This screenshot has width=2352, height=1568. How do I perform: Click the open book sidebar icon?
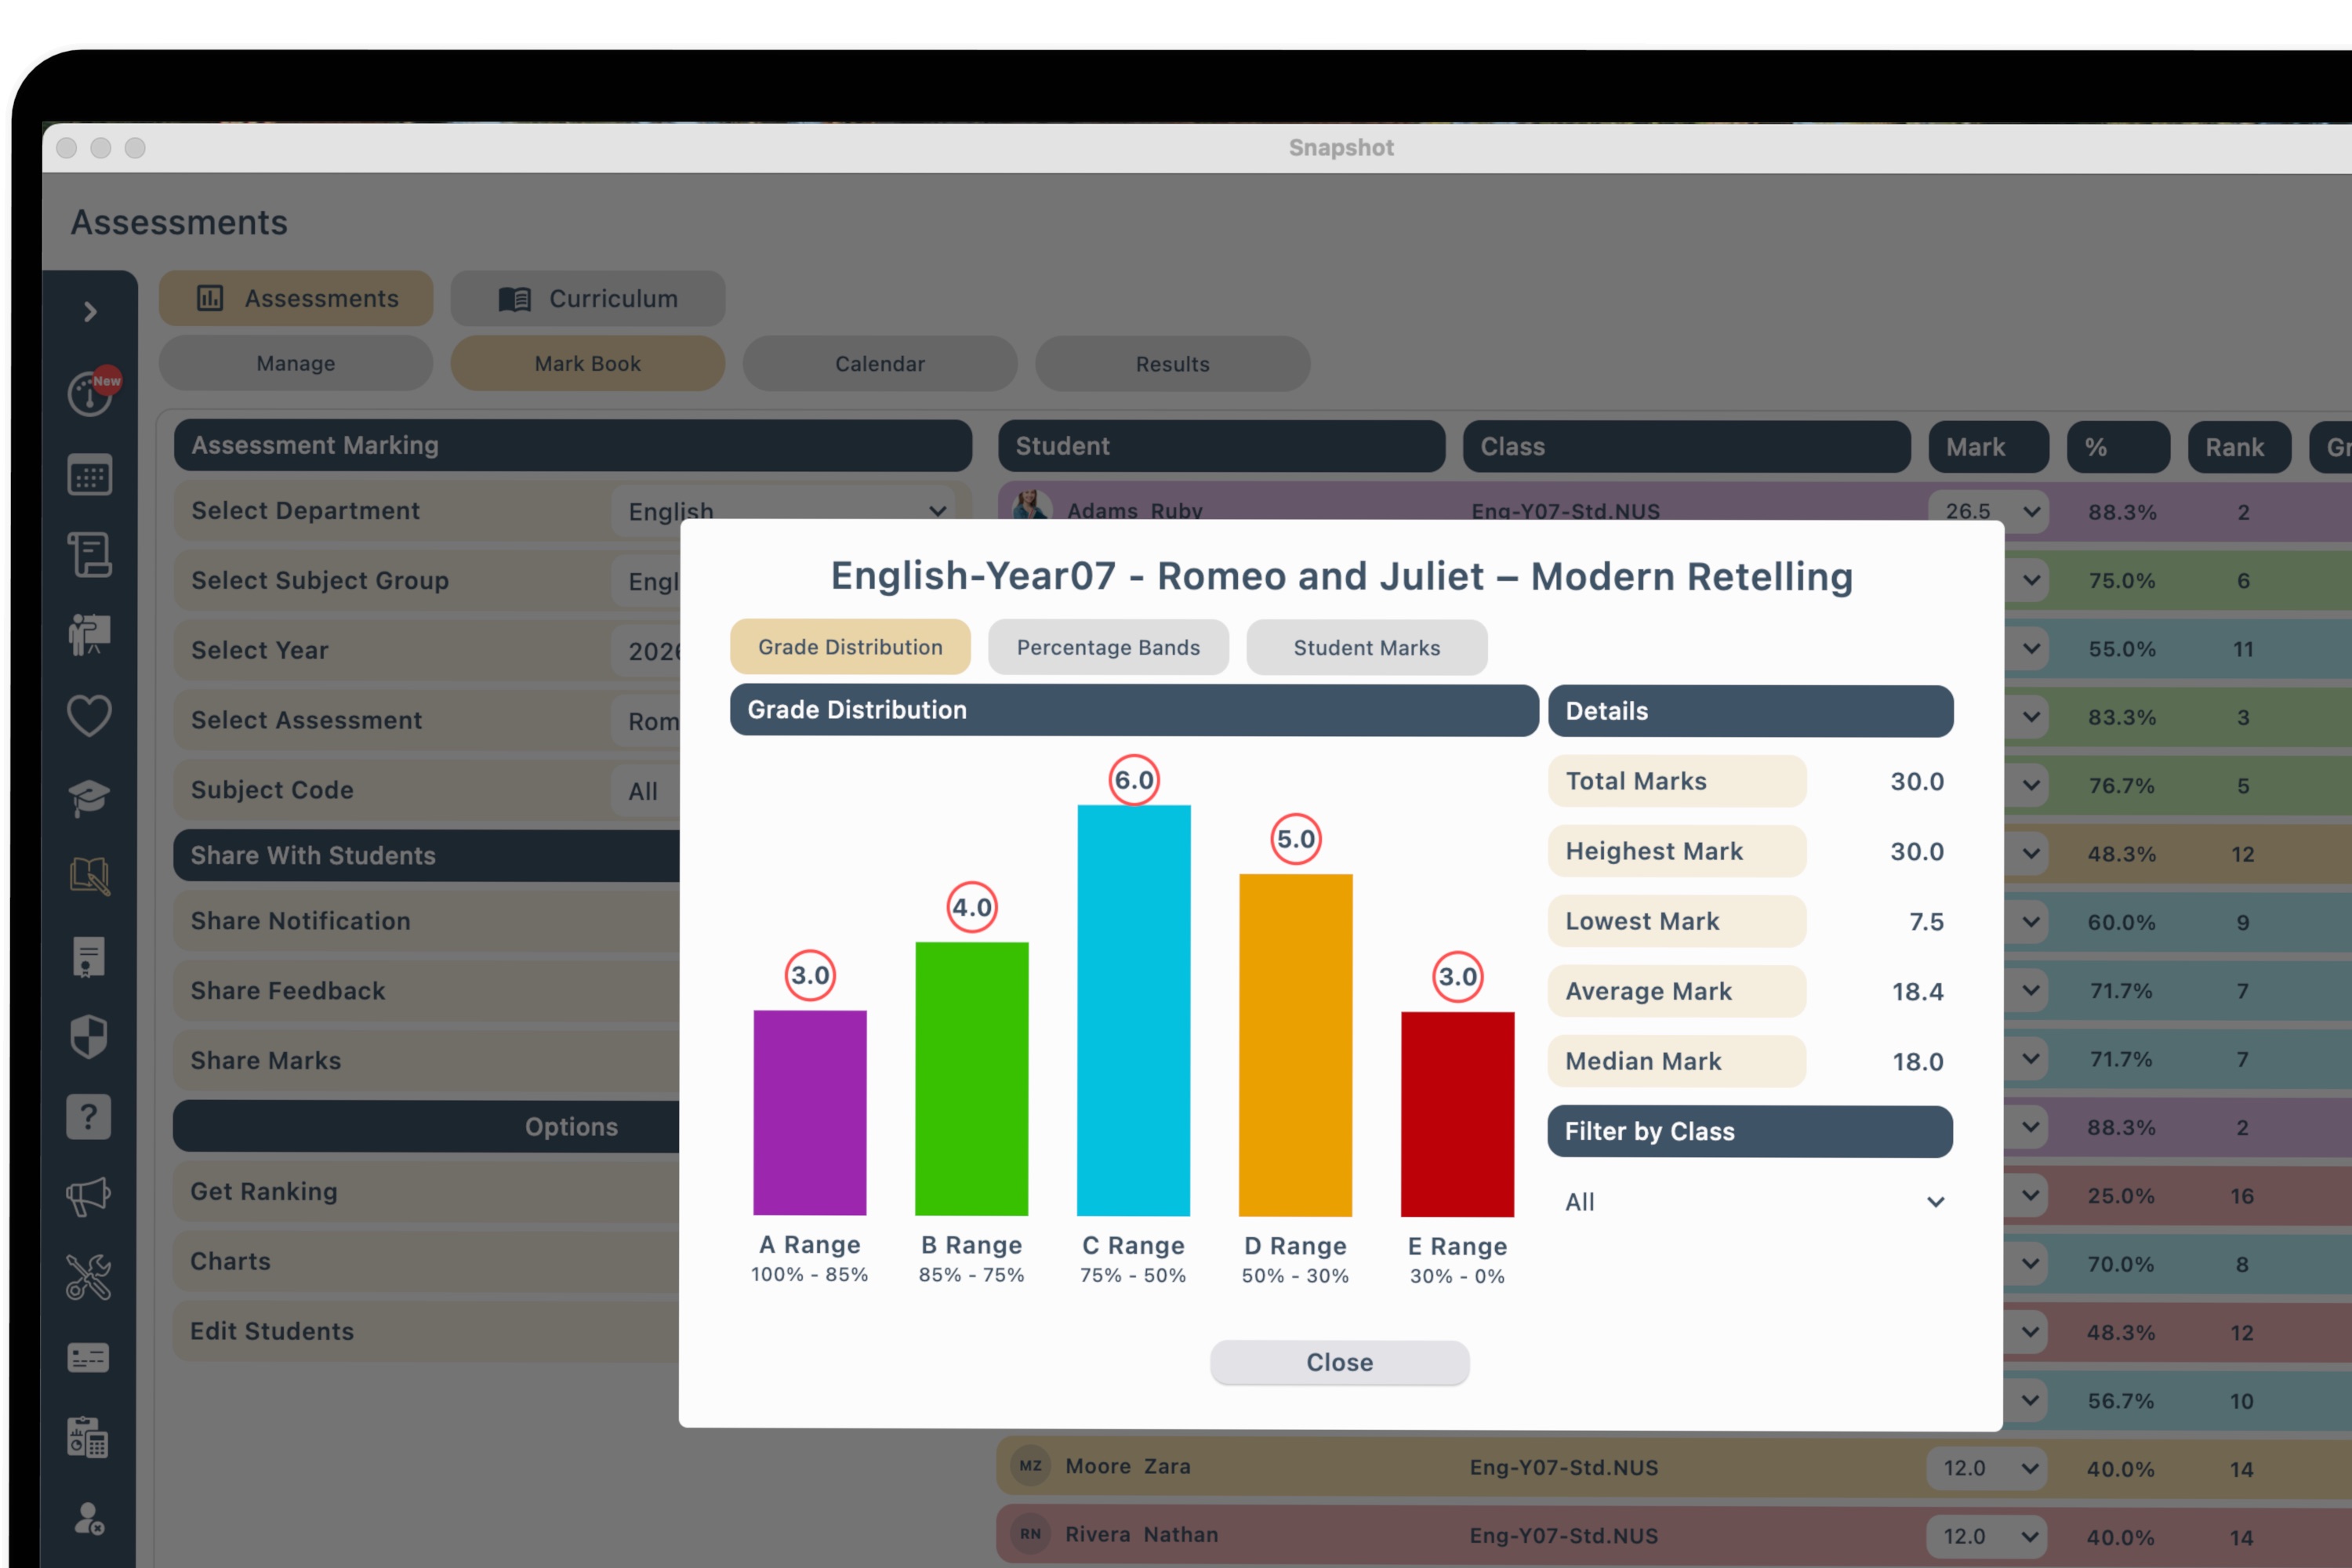(89, 876)
